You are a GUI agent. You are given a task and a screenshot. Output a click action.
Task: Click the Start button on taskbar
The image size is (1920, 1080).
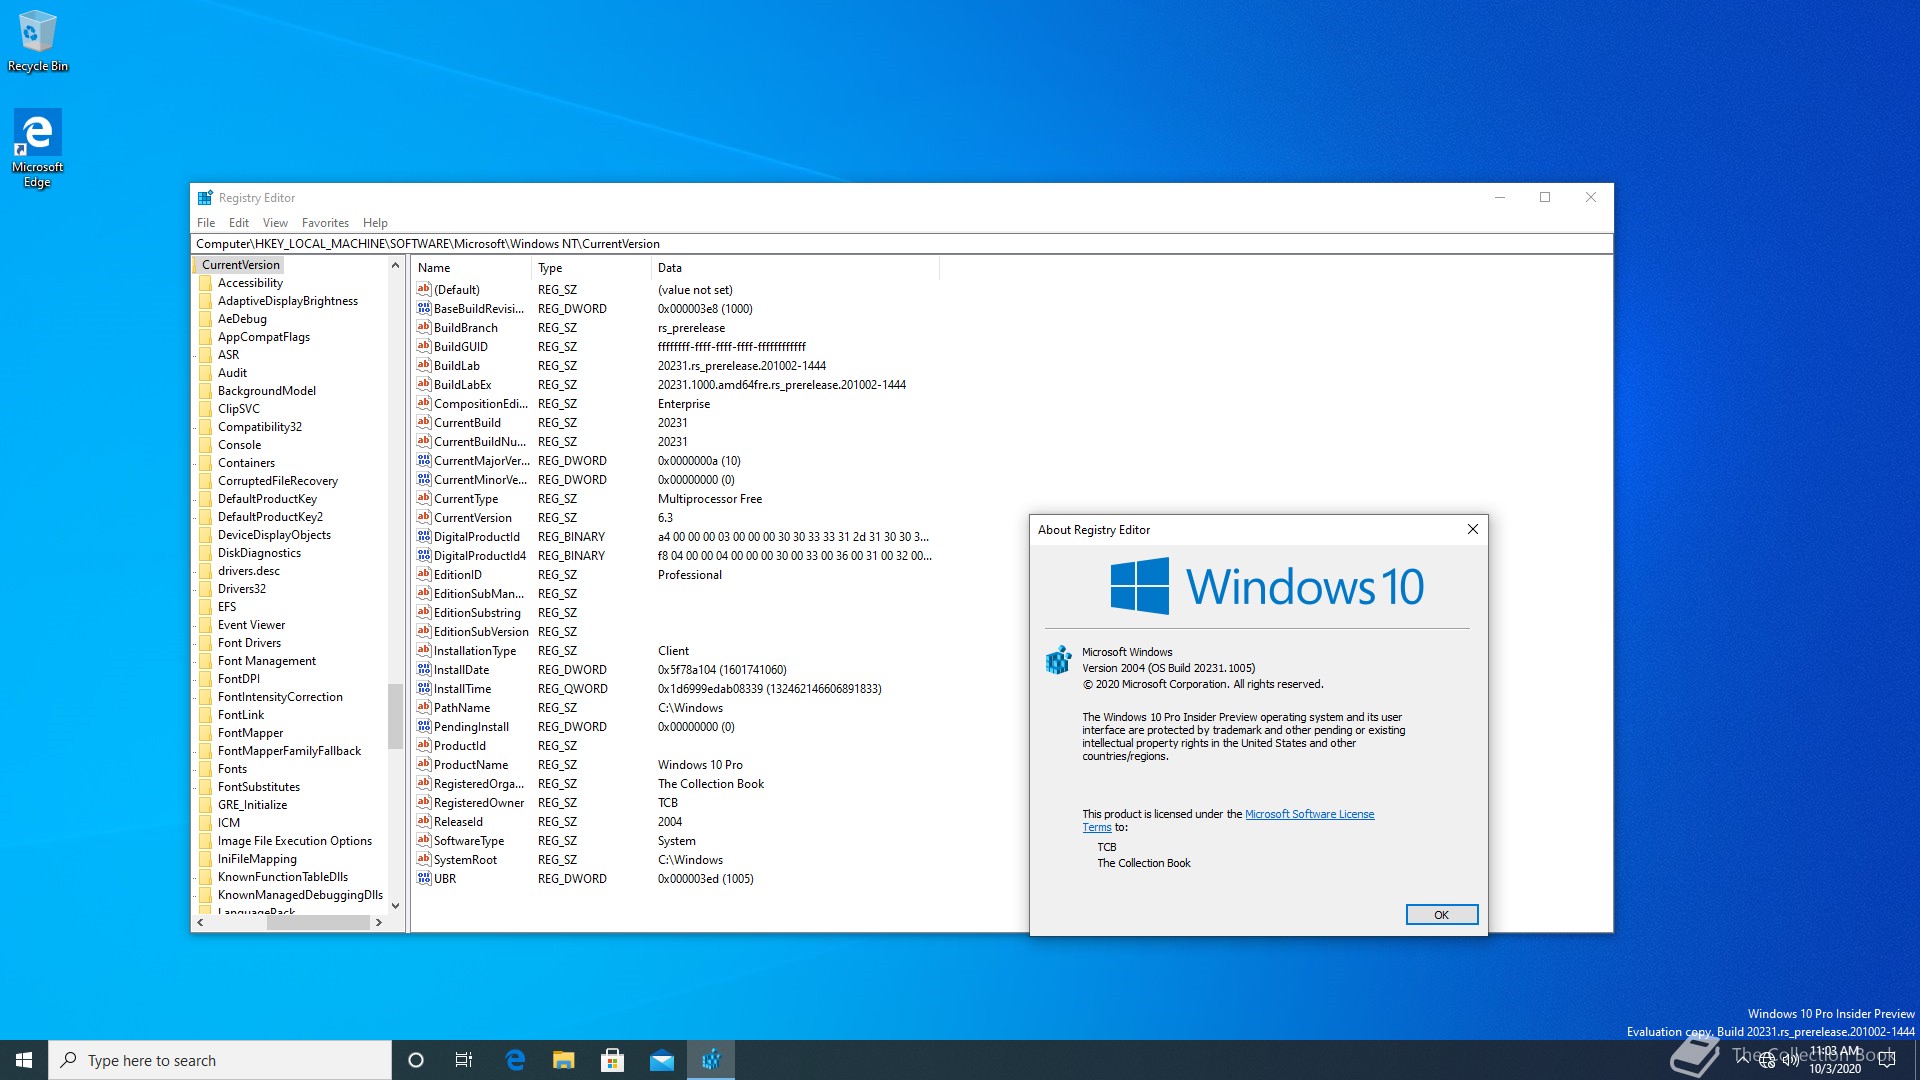click(24, 1060)
